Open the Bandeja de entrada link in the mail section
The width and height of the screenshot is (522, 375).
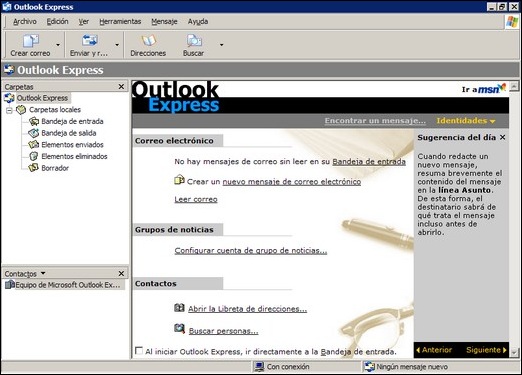369,162
